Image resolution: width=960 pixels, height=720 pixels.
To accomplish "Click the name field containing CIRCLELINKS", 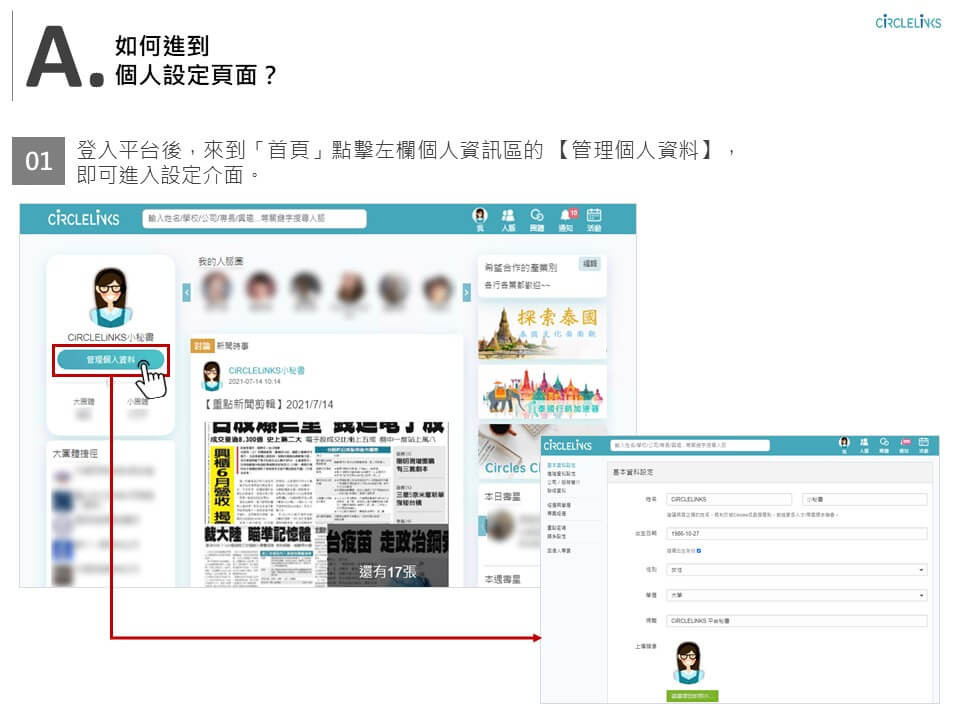I will click(729, 500).
